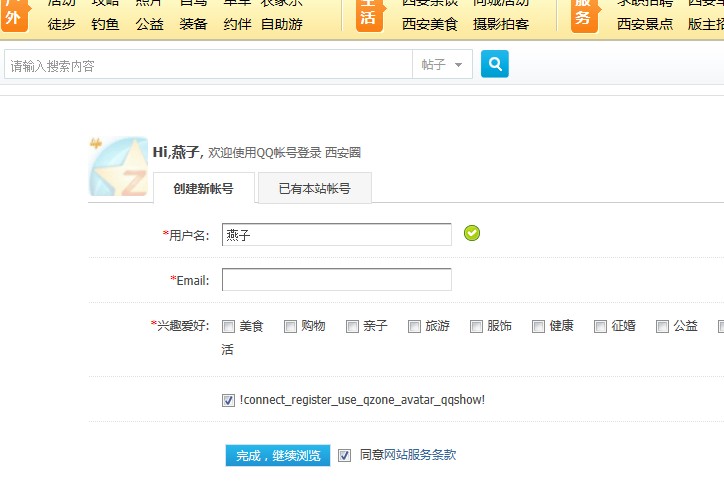Check the 公益 interest checkbox
This screenshot has width=724, height=487.
coord(662,326)
